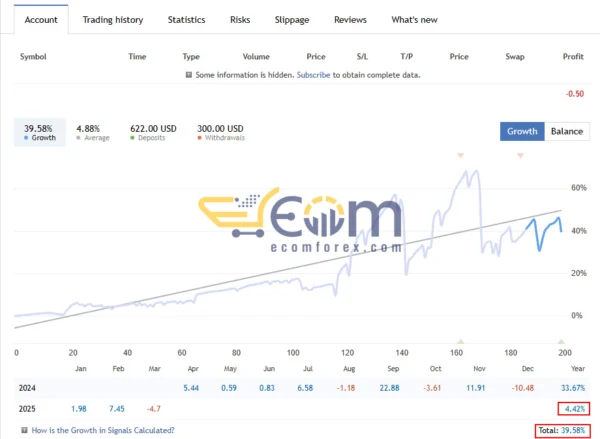
Task: Open the What's new tab
Action: coord(414,20)
